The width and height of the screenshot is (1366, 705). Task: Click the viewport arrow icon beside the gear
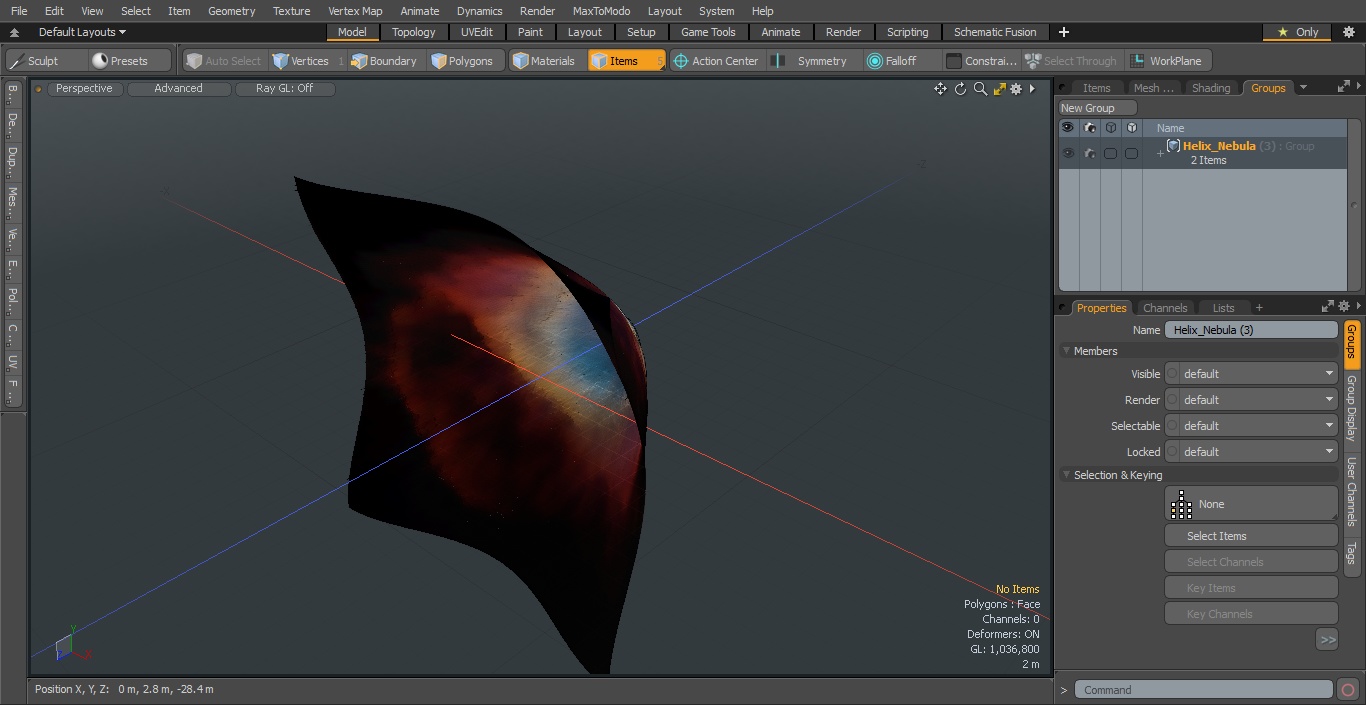click(x=1033, y=89)
